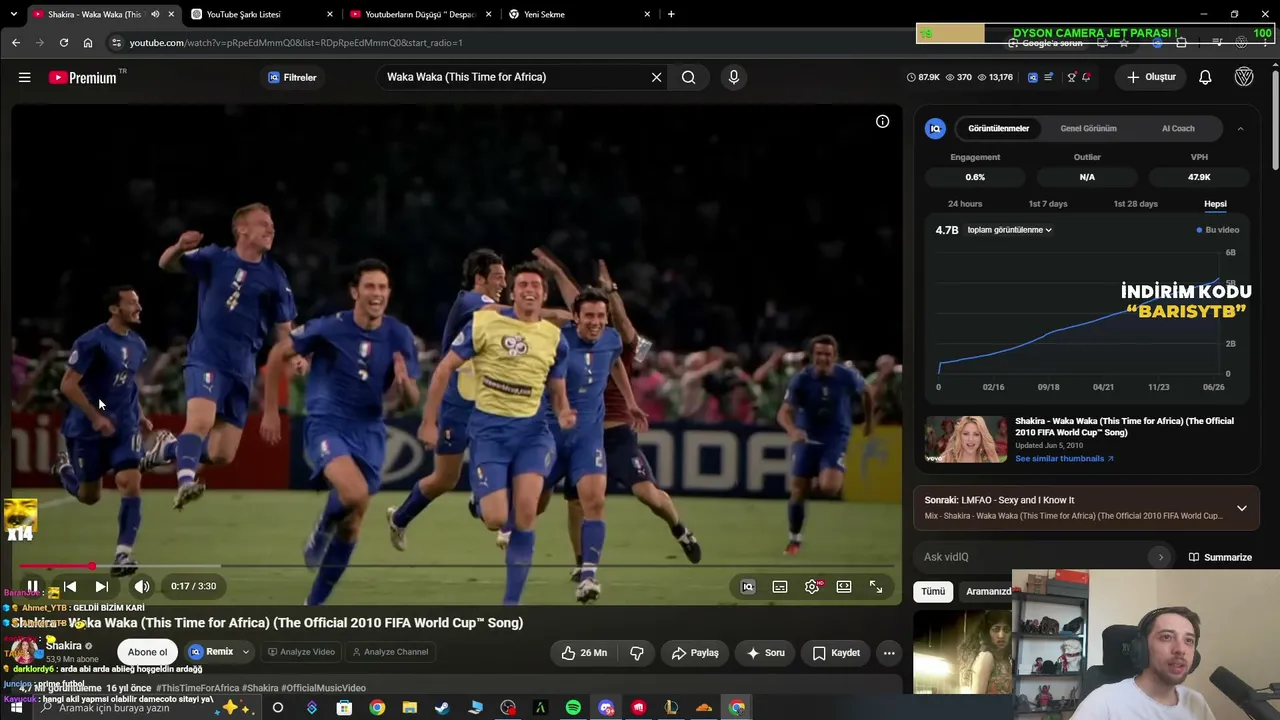Mute the video player volume

[x=142, y=587]
